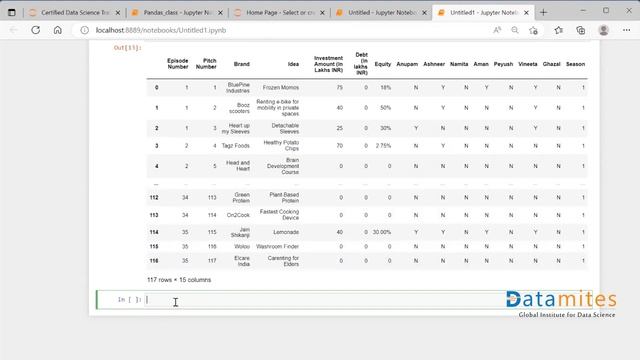Open the read aloud icon
Image resolution: width=640 pixels, height=360 pixels.
point(497,30)
